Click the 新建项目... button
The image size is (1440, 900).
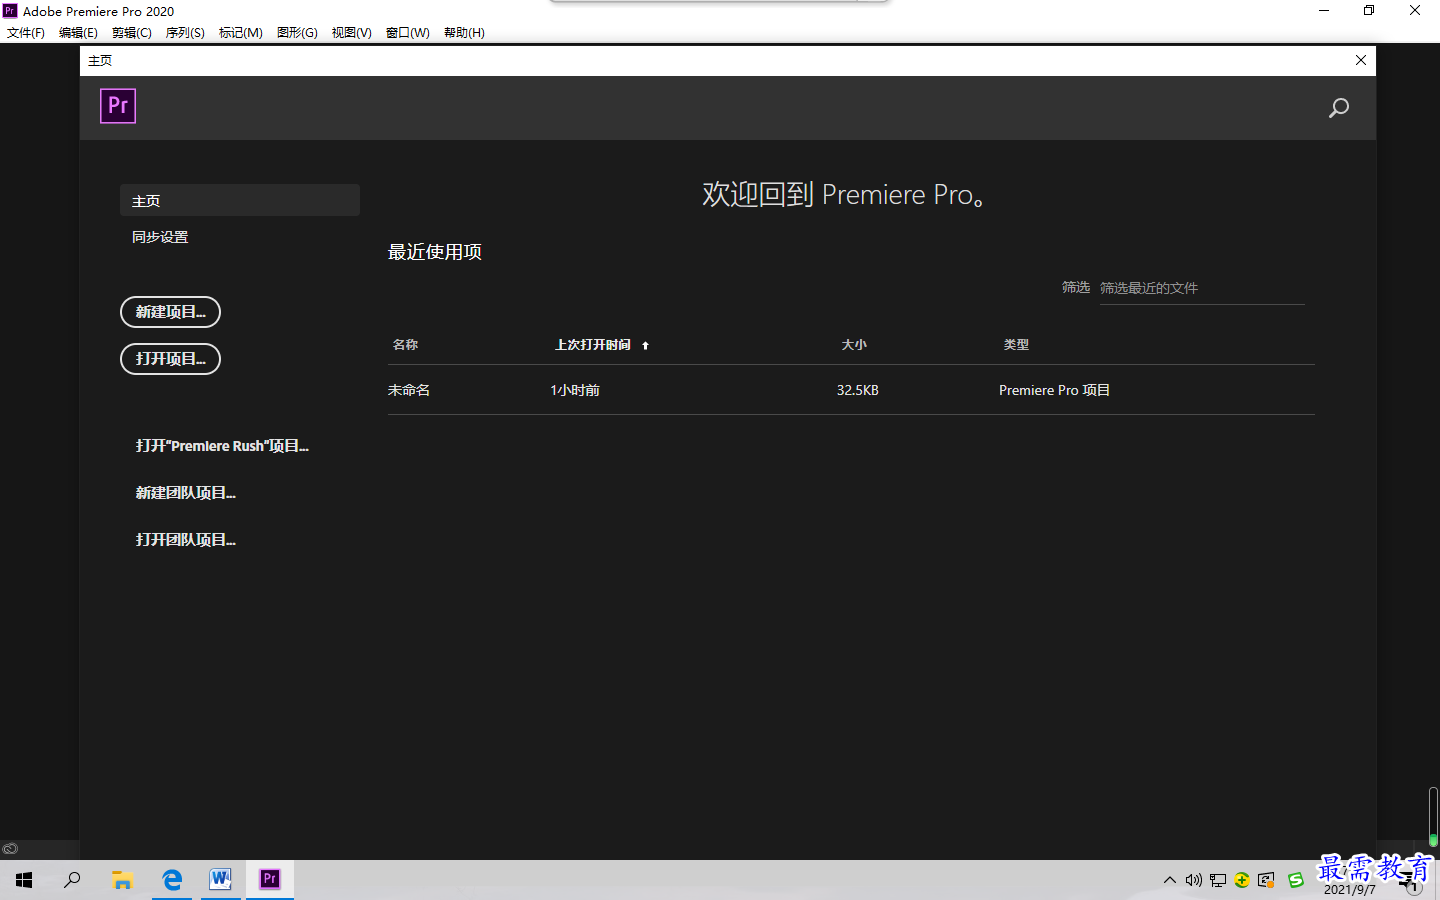click(x=170, y=312)
